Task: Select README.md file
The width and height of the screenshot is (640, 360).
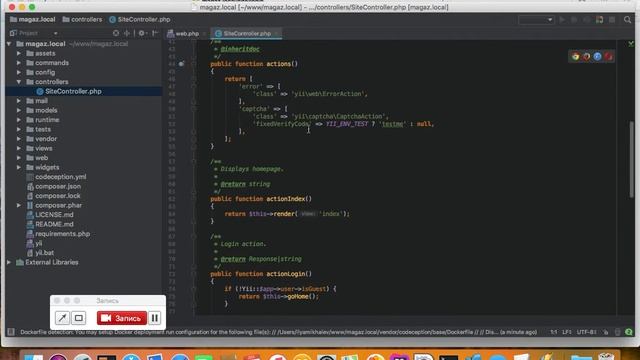Action: pos(50,224)
